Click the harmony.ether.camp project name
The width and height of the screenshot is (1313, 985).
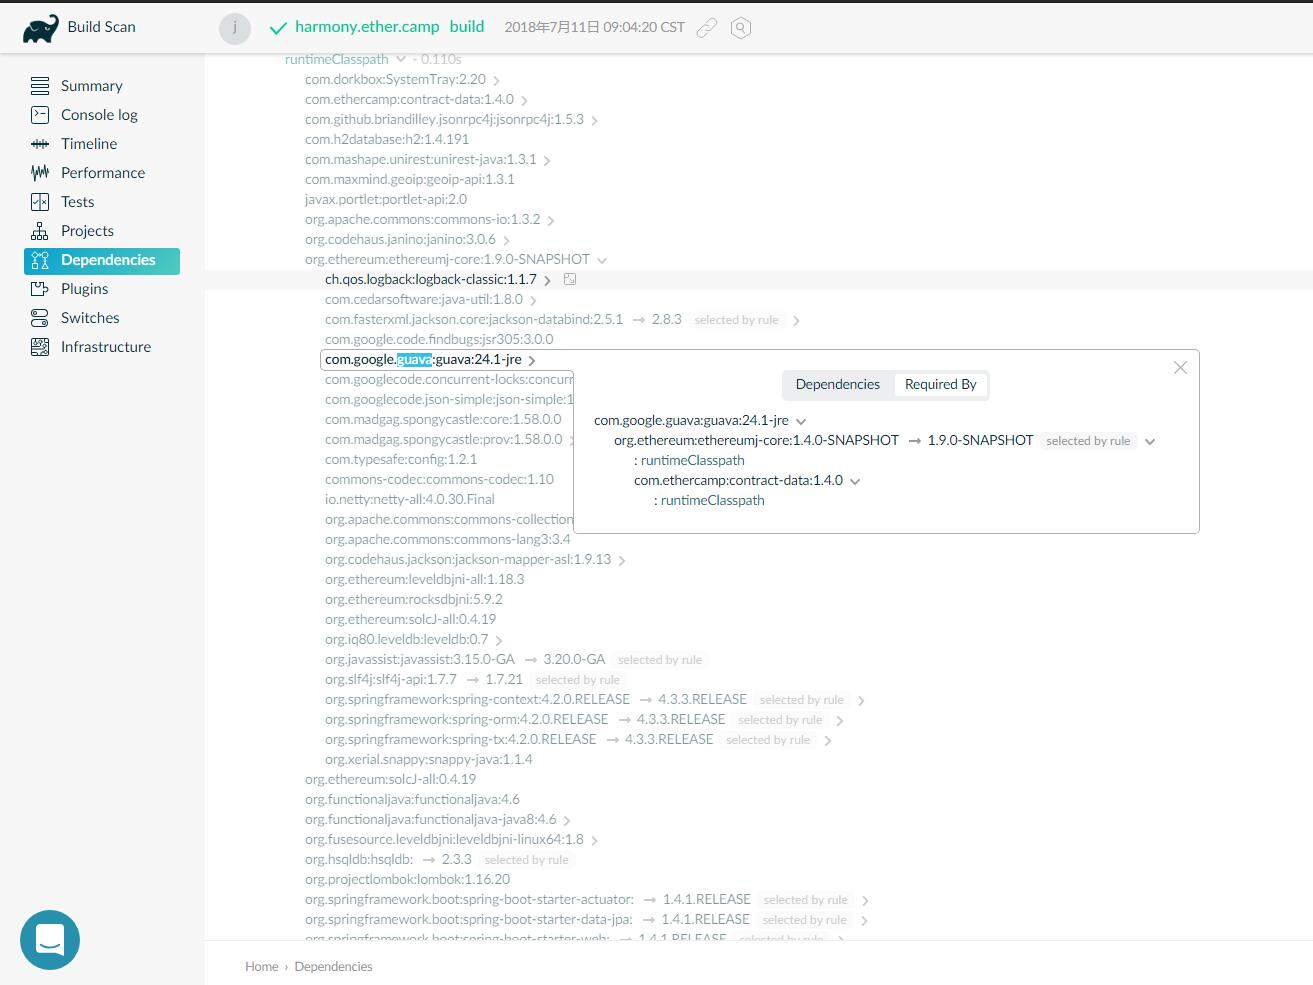pos(367,27)
